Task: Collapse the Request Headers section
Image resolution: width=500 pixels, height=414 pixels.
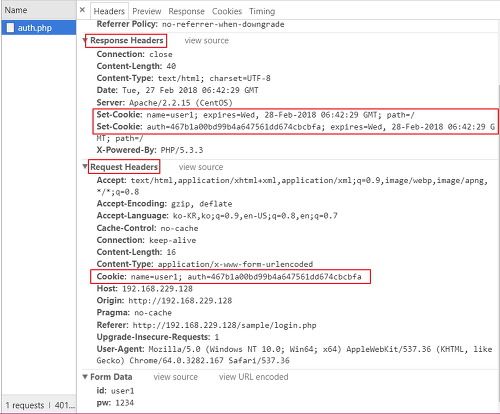Action: 85,166
